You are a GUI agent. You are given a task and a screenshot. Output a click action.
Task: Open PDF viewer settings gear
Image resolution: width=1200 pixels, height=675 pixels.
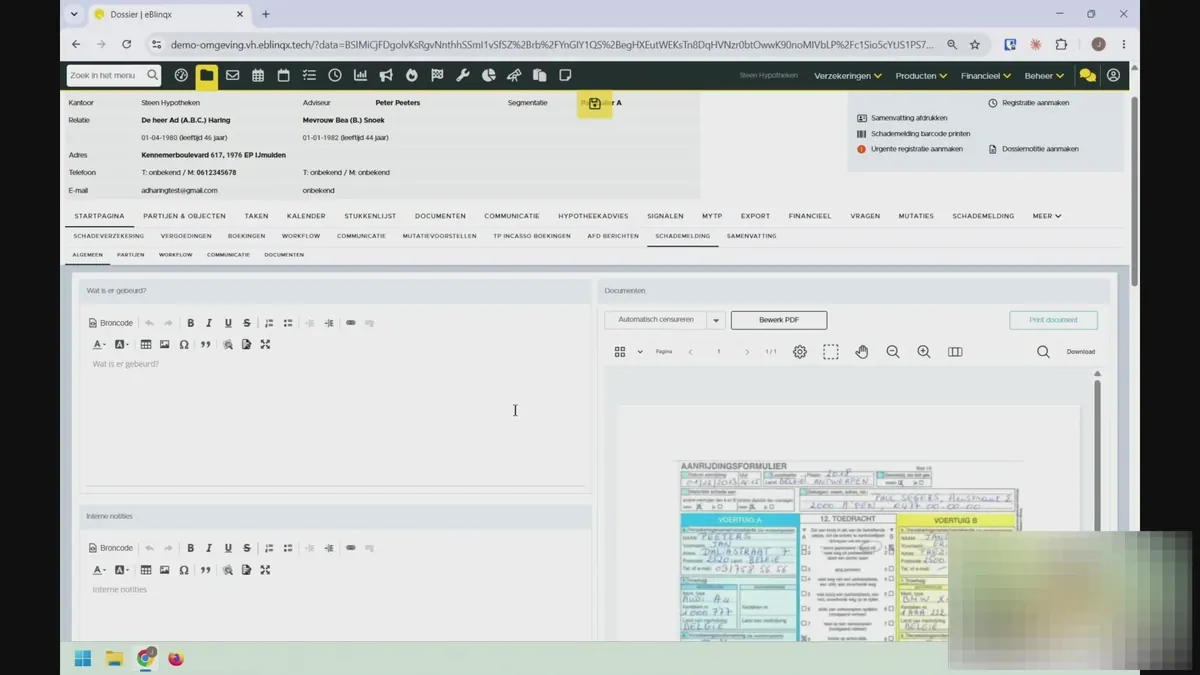[800, 352]
